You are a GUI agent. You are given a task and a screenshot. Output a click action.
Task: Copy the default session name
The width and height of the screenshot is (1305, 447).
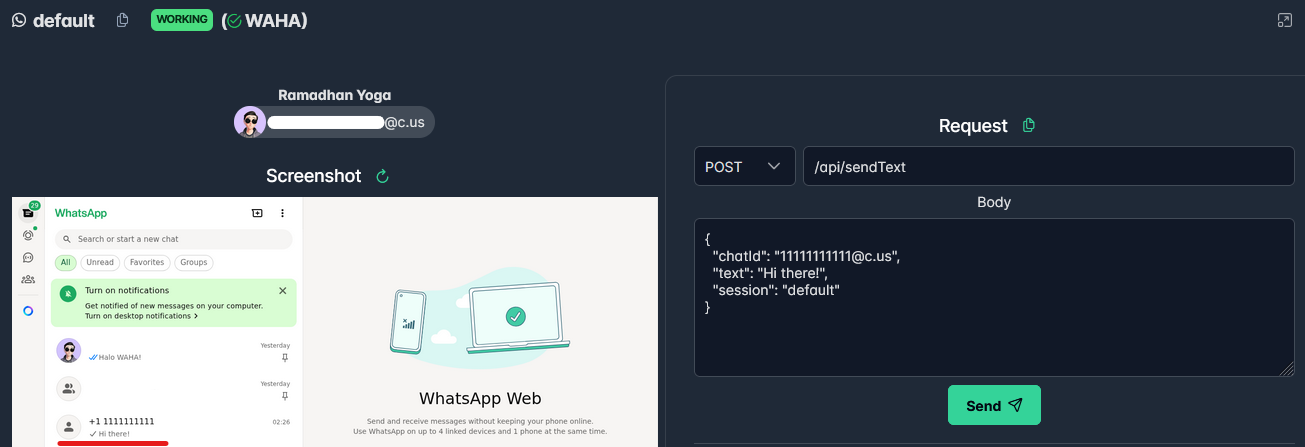tap(122, 20)
